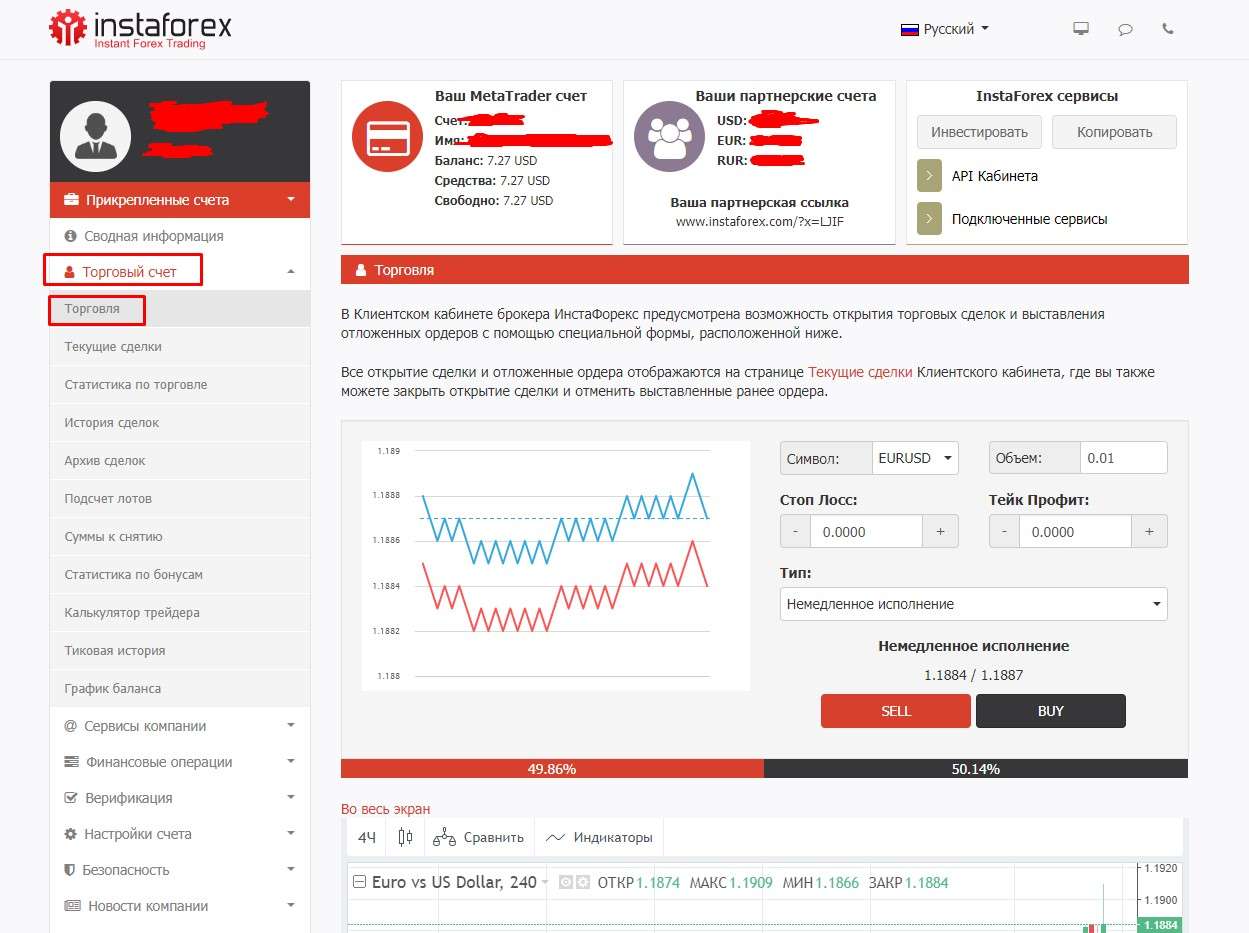Screen dimensions: 1249x933
Task: Click the partner accounts group icon
Action: click(x=669, y=137)
